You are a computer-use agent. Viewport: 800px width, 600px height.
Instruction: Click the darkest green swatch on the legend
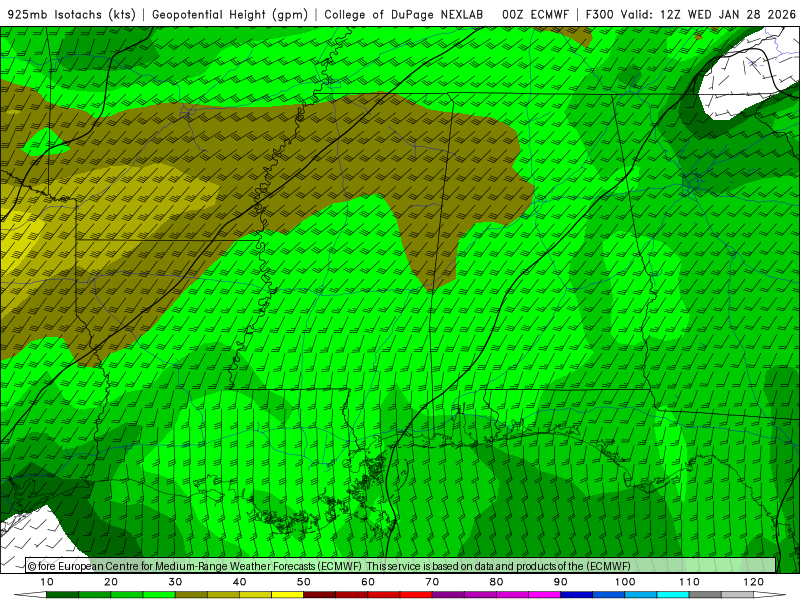(62, 595)
